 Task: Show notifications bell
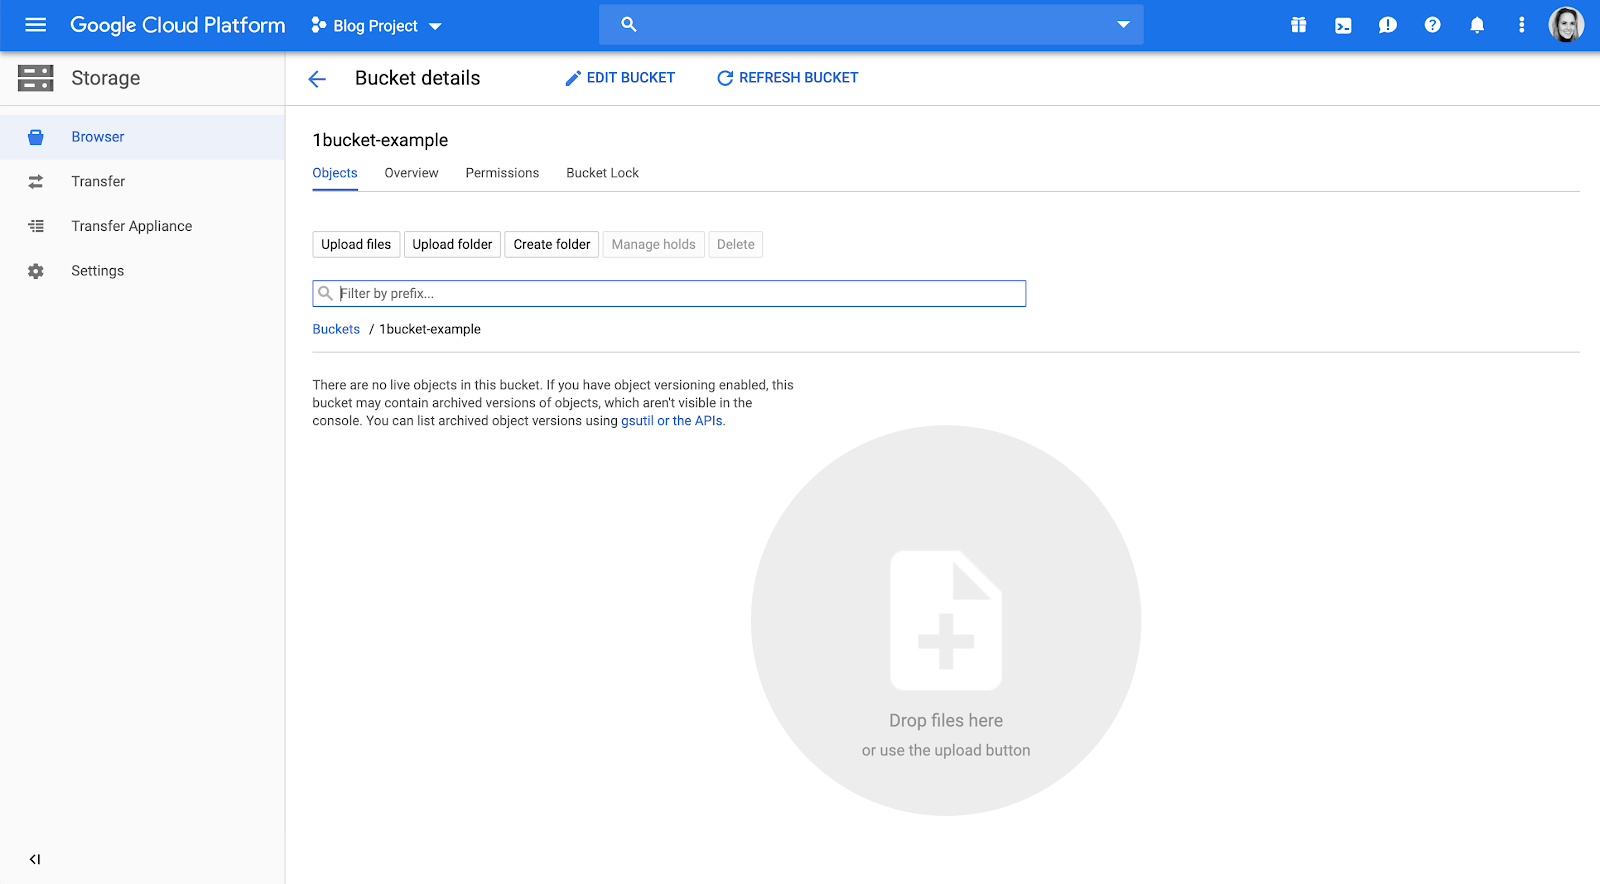(1477, 25)
